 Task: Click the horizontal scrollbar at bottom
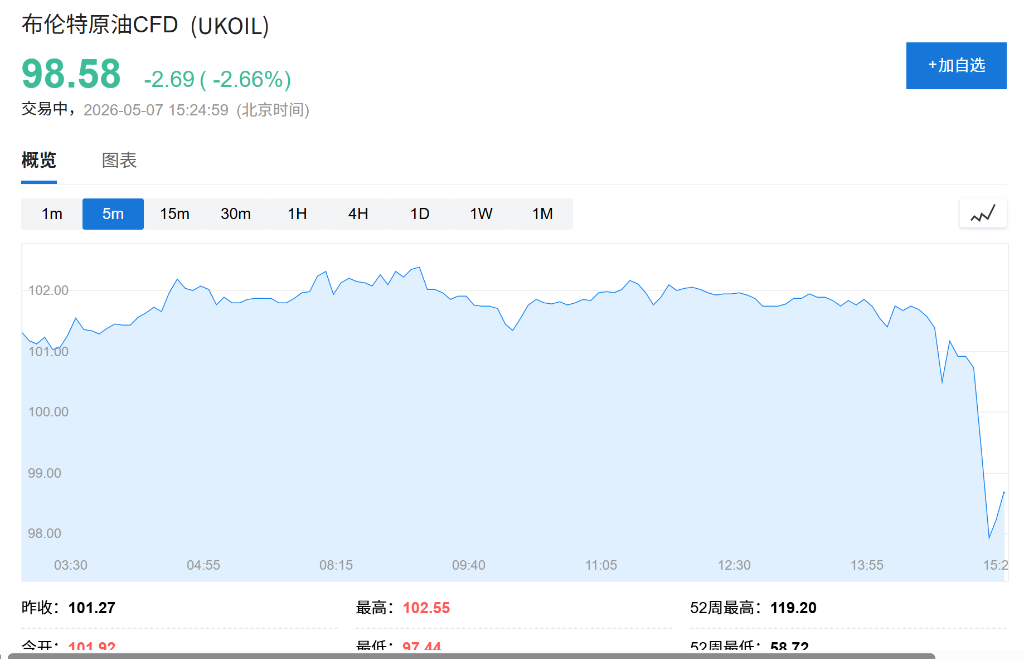tap(472, 656)
